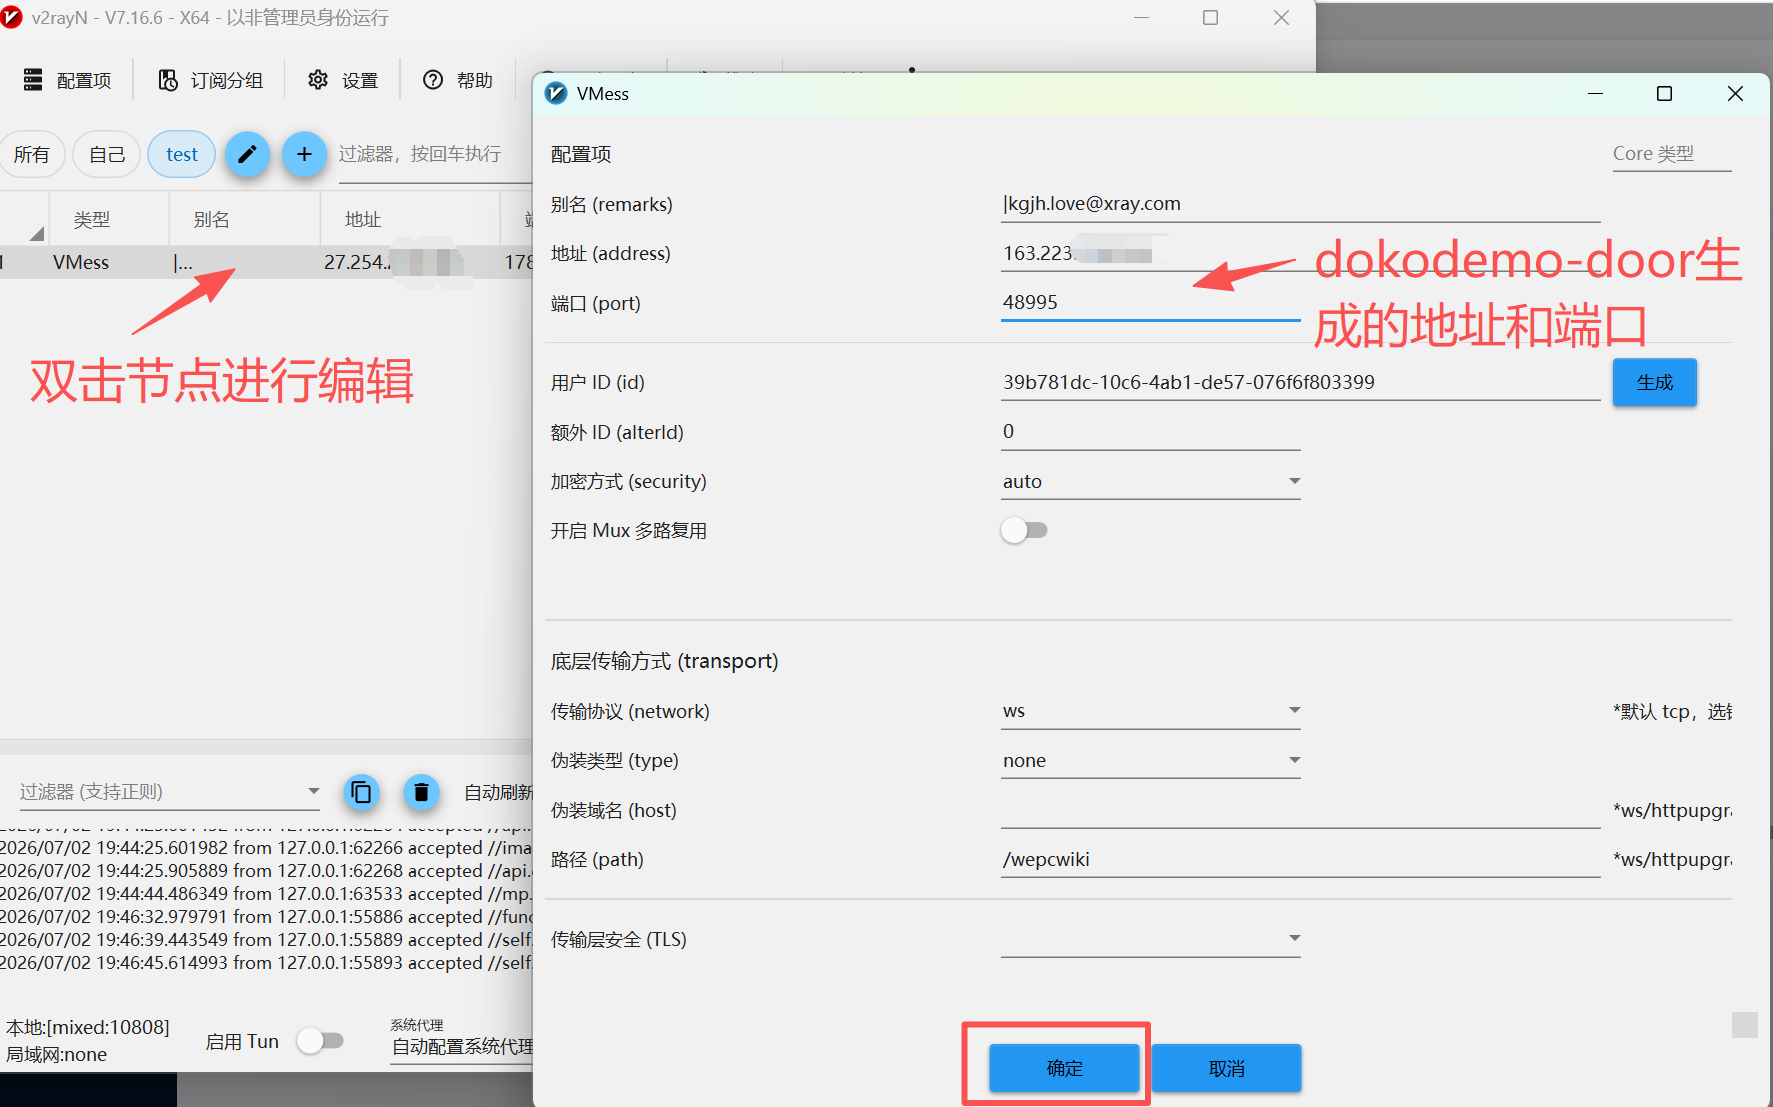
Task: Click the VMess dialog app icon
Action: click(556, 93)
